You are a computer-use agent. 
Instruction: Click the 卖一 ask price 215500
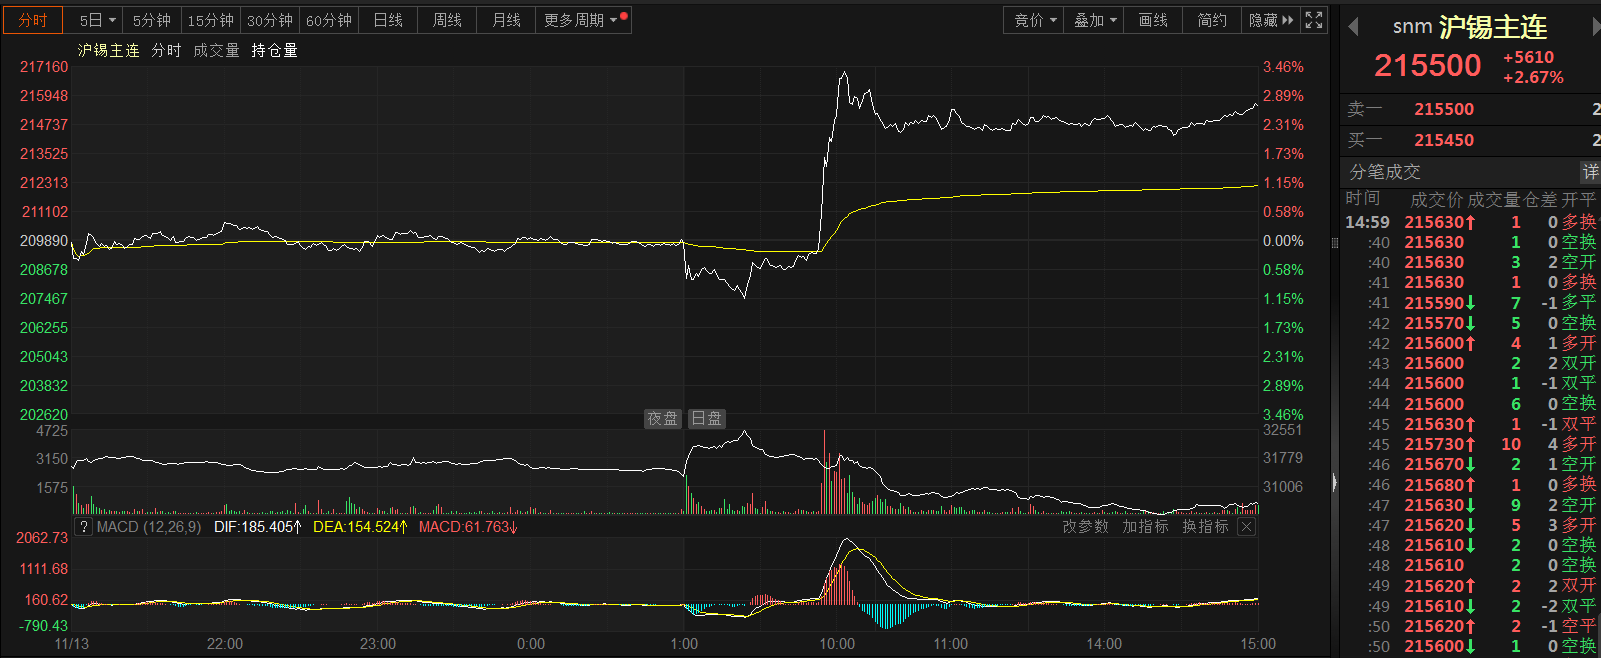tap(1443, 110)
